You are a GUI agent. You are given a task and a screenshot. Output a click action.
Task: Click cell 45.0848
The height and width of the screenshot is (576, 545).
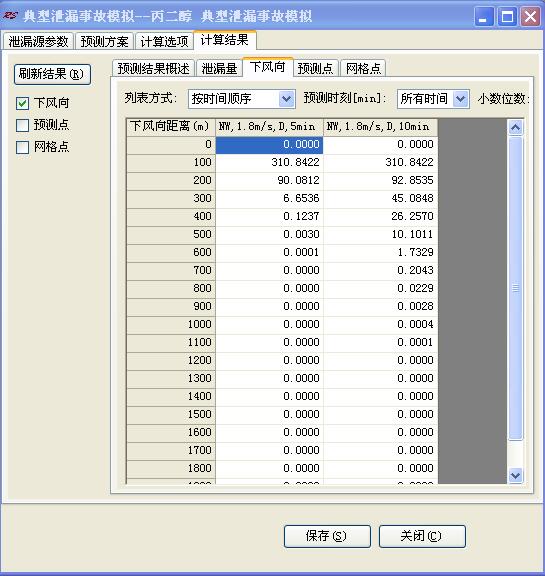pos(380,199)
